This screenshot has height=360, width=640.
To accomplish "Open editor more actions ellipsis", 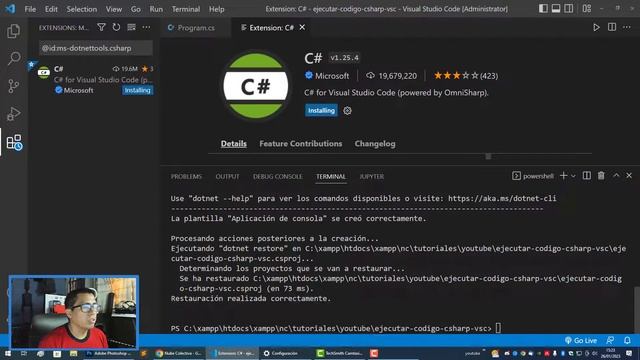I will pos(627,27).
